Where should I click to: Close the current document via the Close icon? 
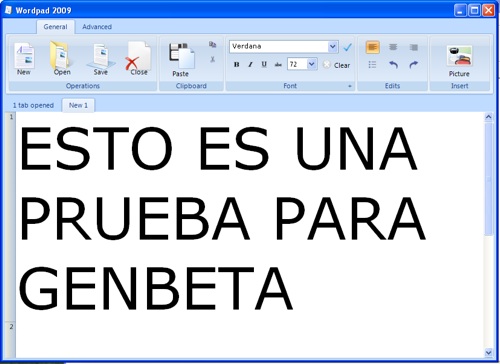click(x=139, y=58)
